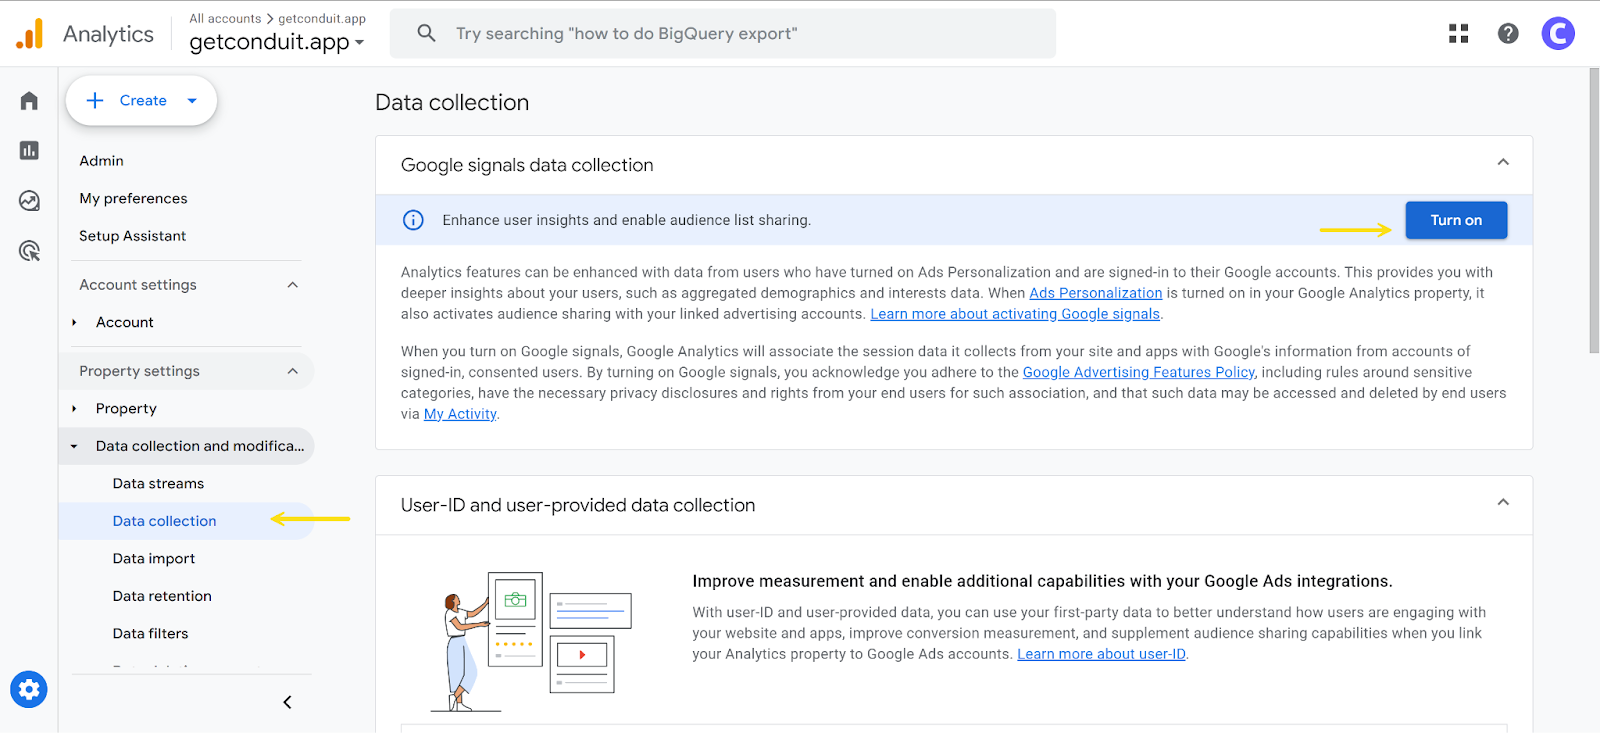Collapse Google signals data collection panel

(1502, 163)
